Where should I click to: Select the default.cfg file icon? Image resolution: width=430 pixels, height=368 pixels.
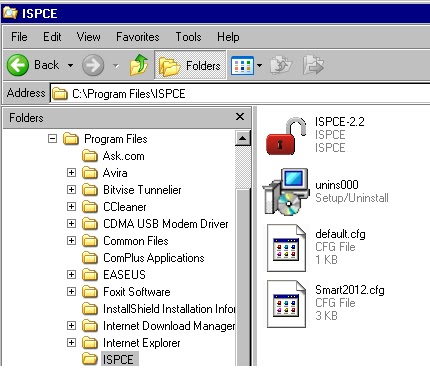pyautogui.click(x=286, y=248)
